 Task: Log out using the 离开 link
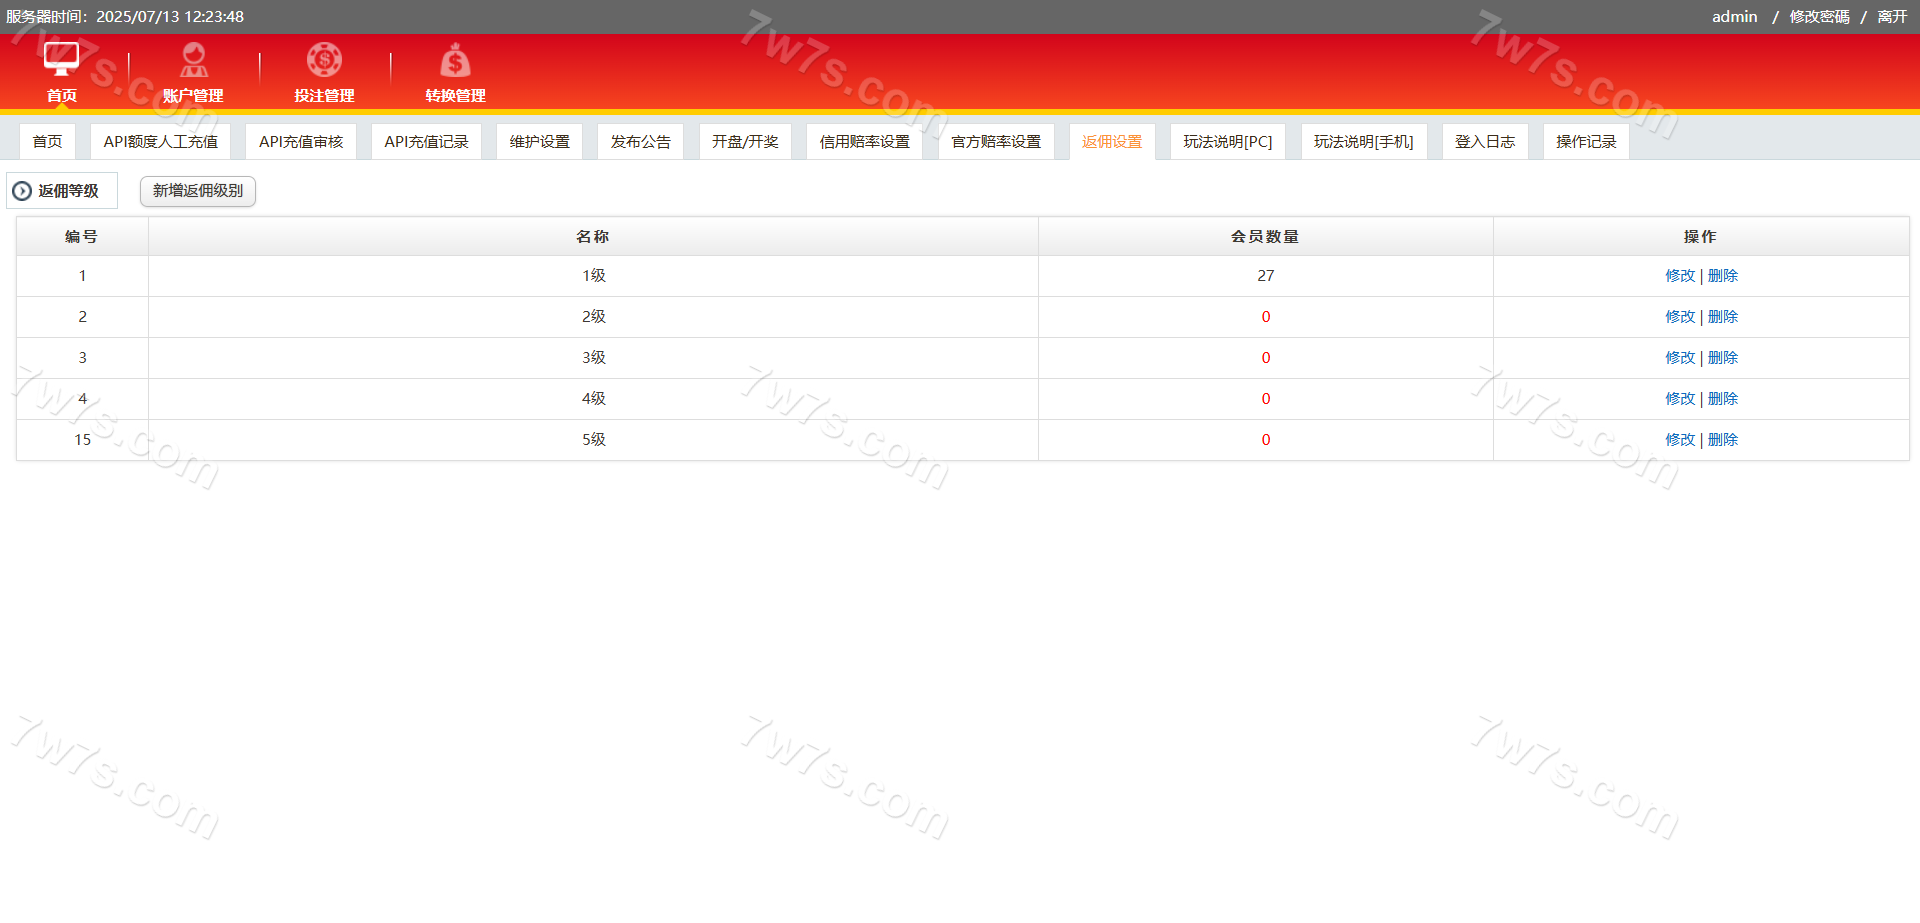(x=1892, y=17)
